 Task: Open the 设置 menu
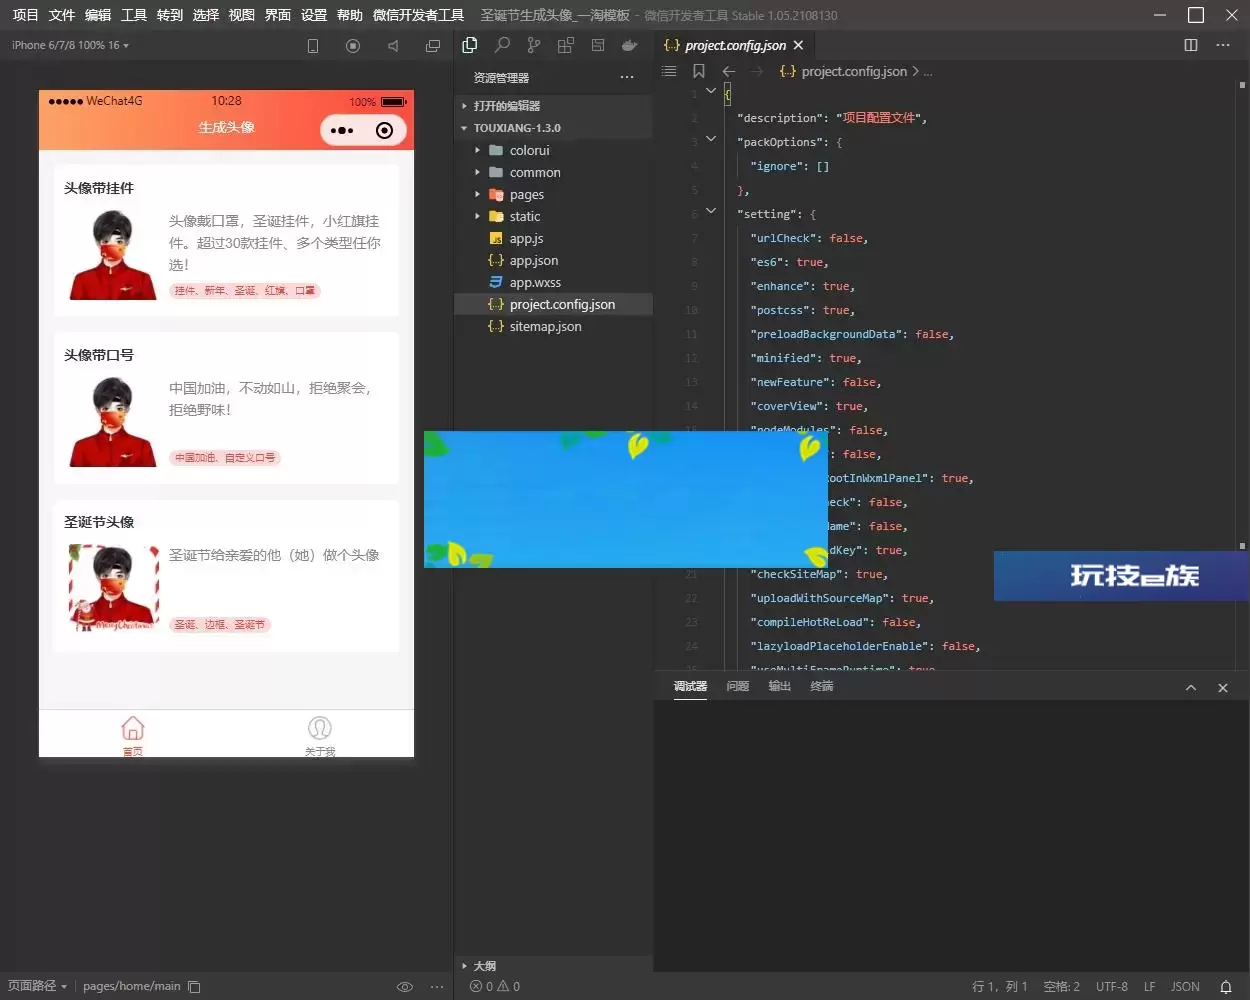(313, 15)
